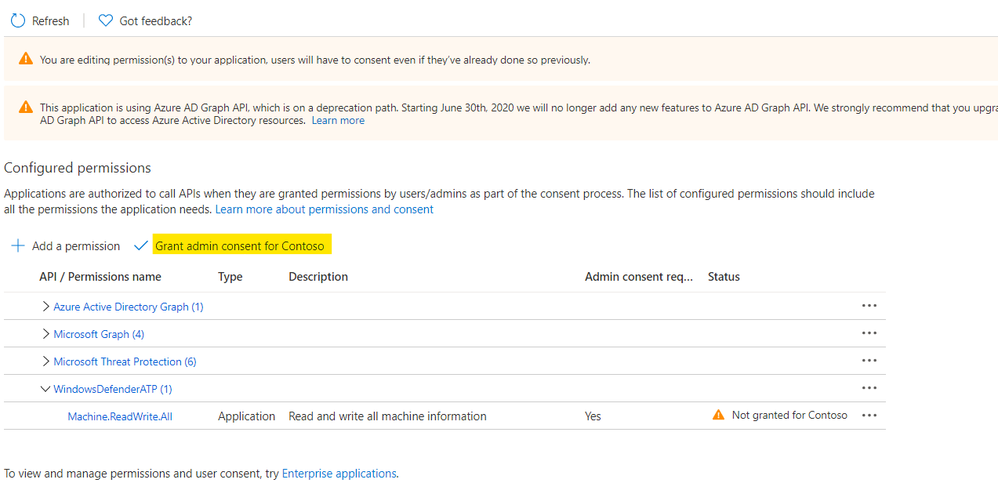Click the plus icon for Add a permission
The image size is (998, 487).
tap(17, 246)
